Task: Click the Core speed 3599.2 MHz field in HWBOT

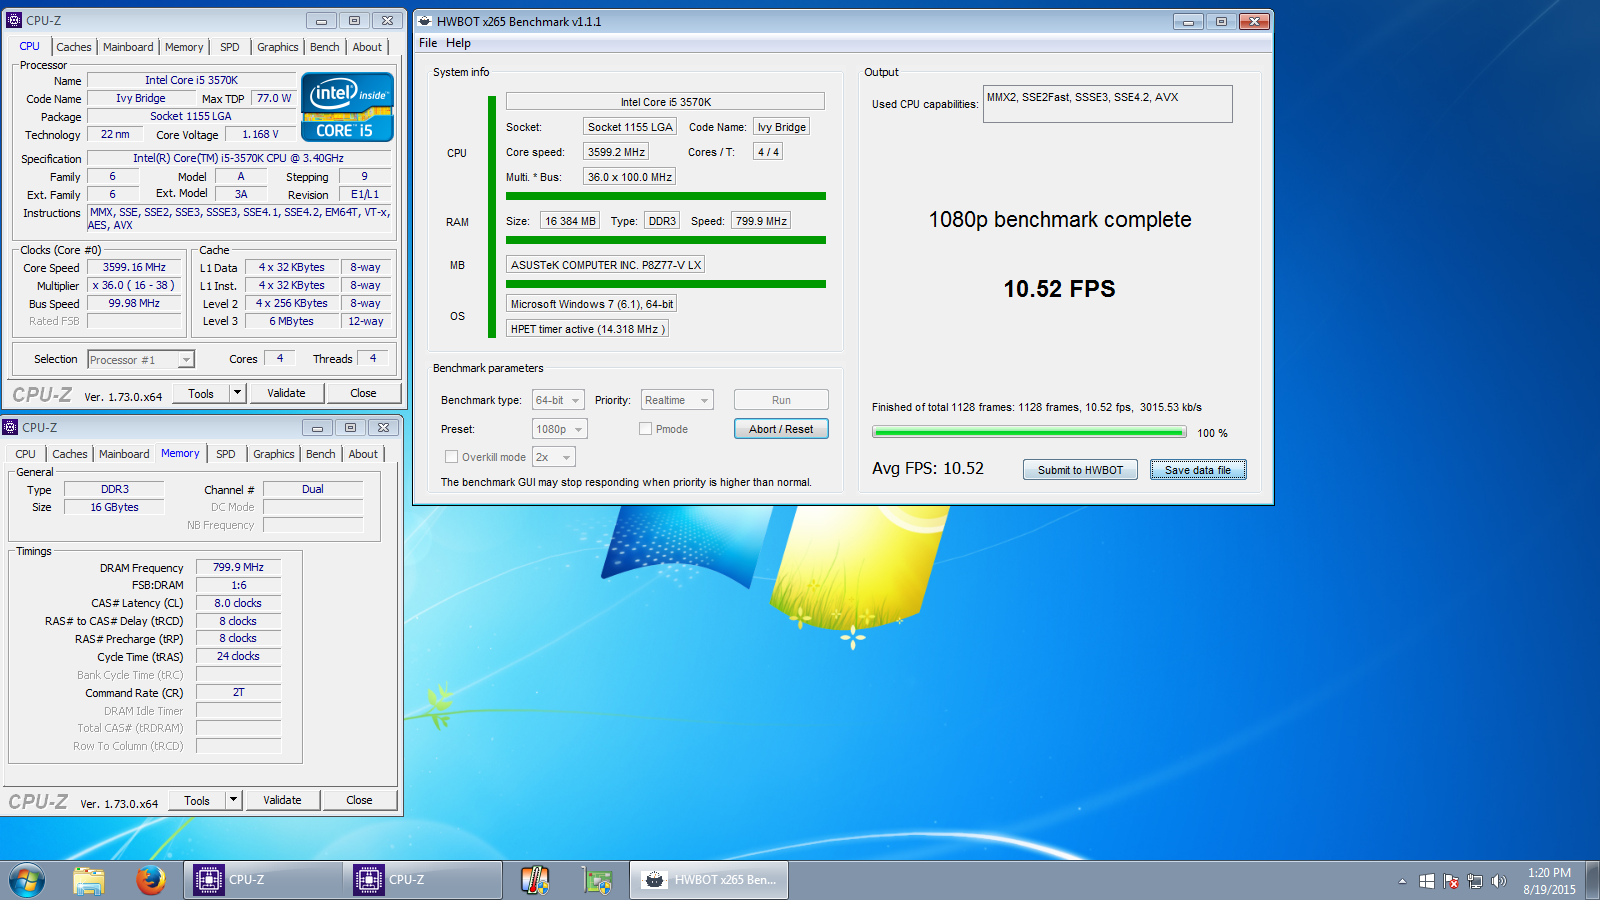Action: click(616, 152)
